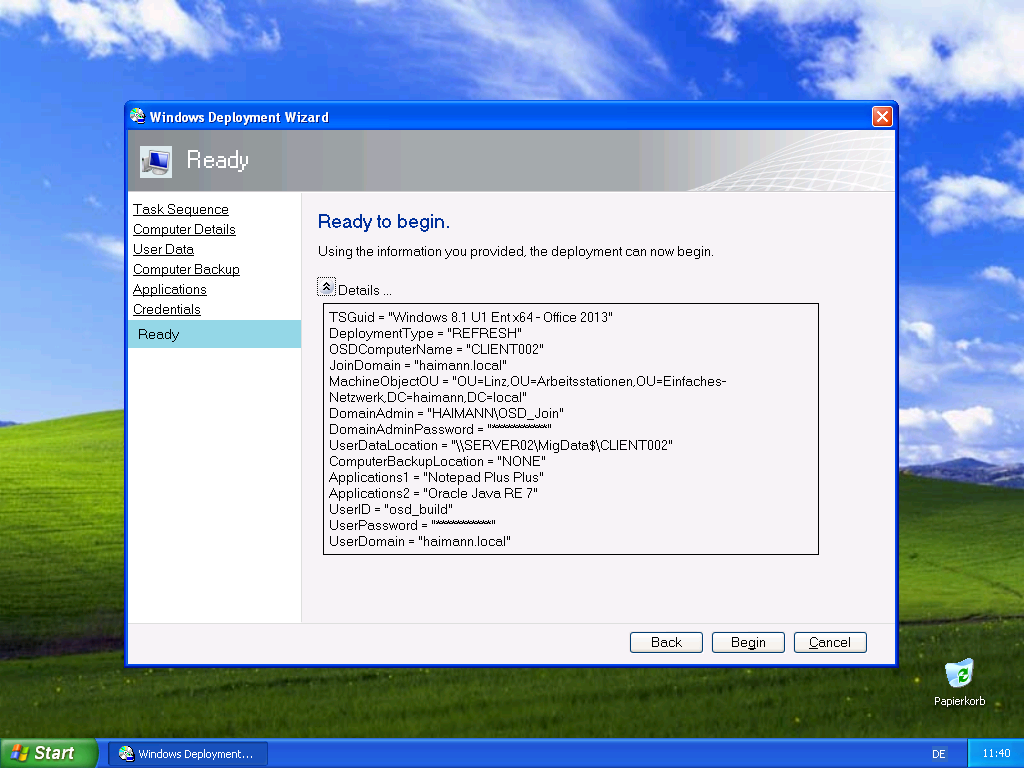Click the wizard title bar icon
Image resolution: width=1024 pixels, height=768 pixels.
tap(137, 116)
